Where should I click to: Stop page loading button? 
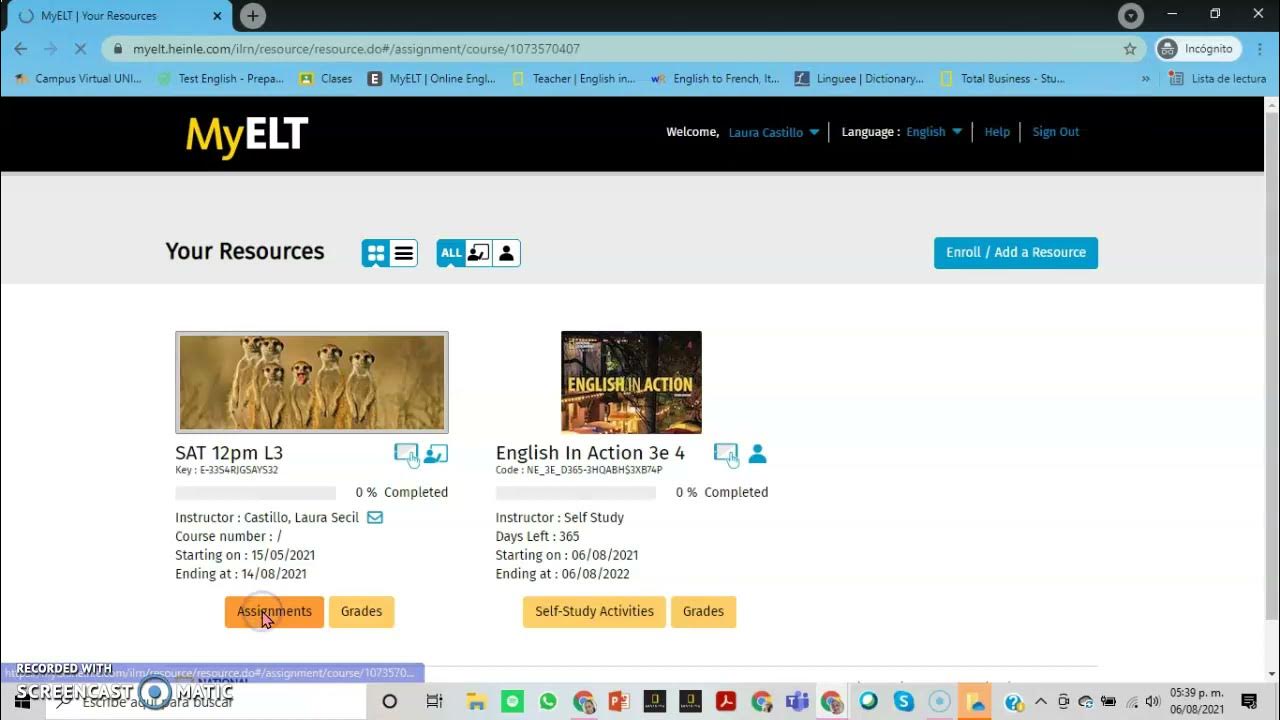click(81, 49)
